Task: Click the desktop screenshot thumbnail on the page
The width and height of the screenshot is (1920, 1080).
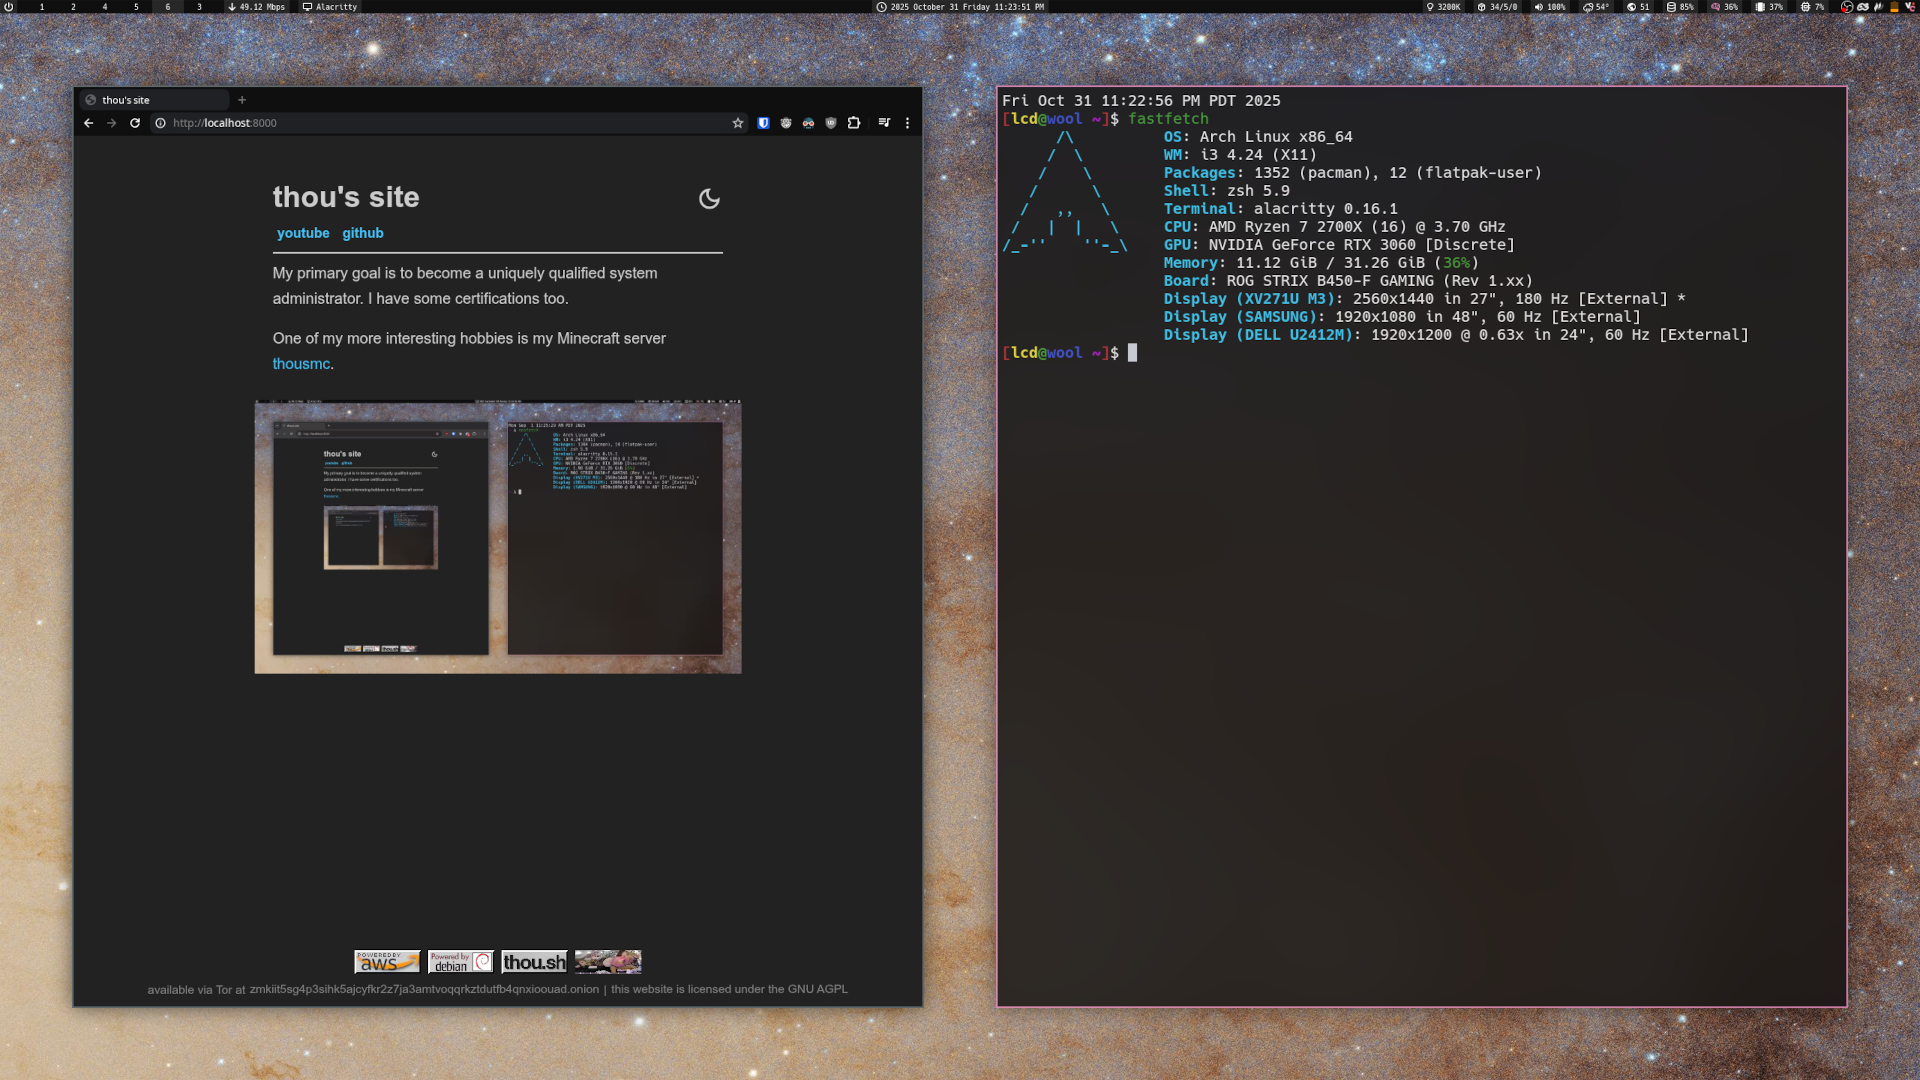Action: point(497,537)
